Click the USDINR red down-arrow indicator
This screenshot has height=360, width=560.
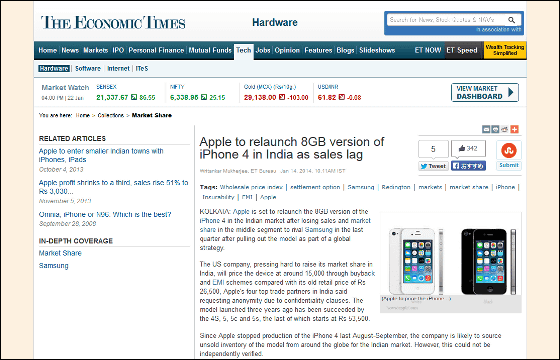(x=342, y=97)
